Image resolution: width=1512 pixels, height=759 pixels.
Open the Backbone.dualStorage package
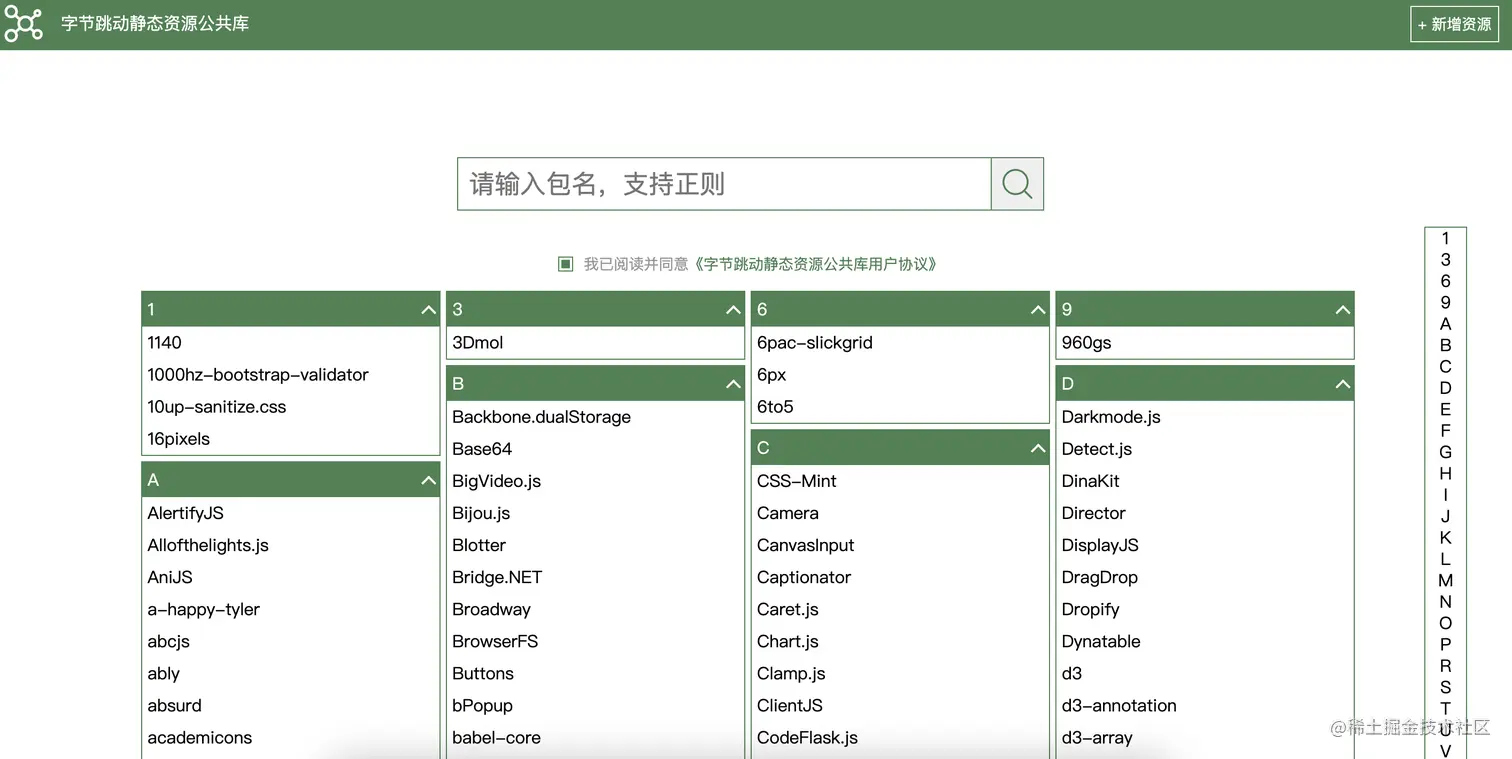[542, 417]
